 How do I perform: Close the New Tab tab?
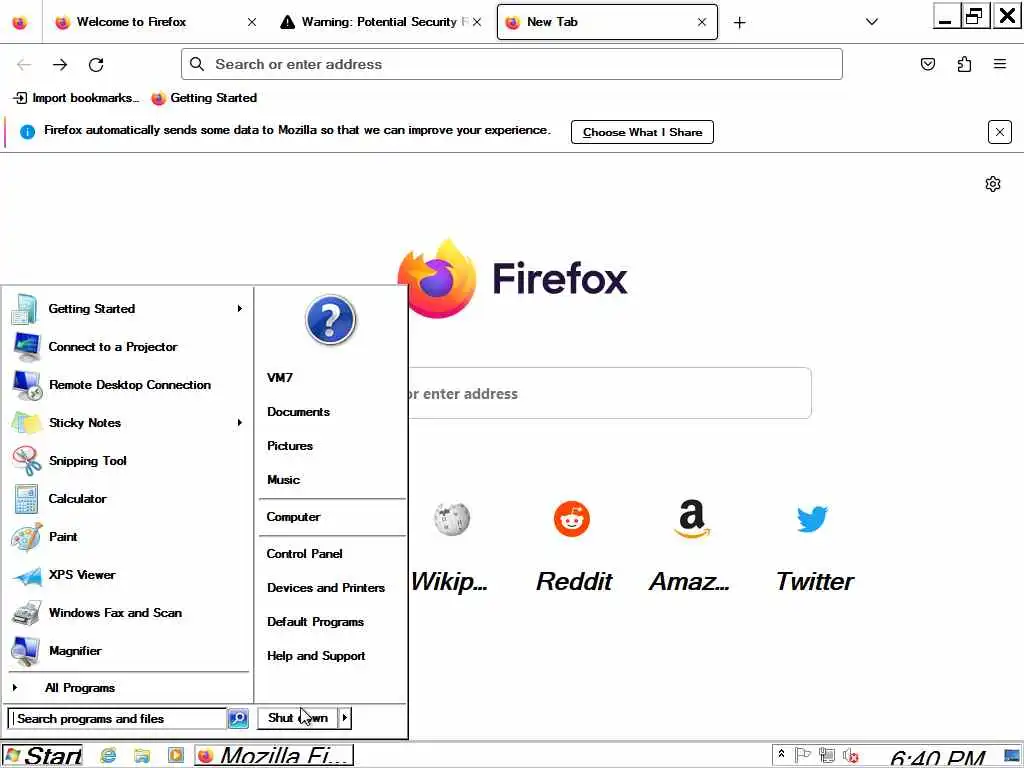coord(701,22)
